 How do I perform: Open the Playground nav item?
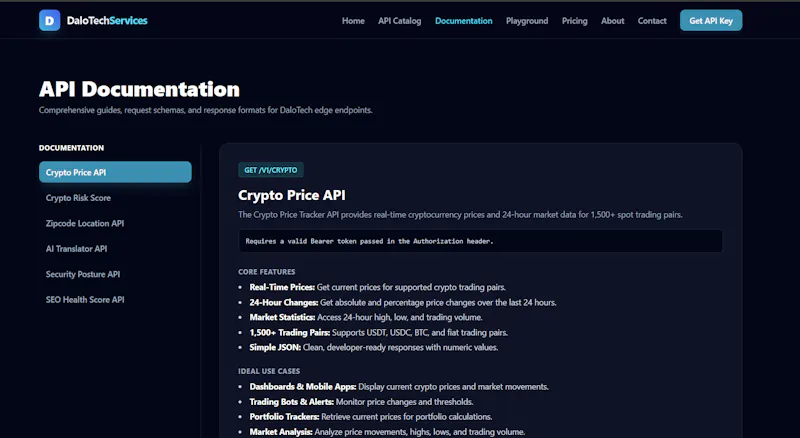click(527, 21)
